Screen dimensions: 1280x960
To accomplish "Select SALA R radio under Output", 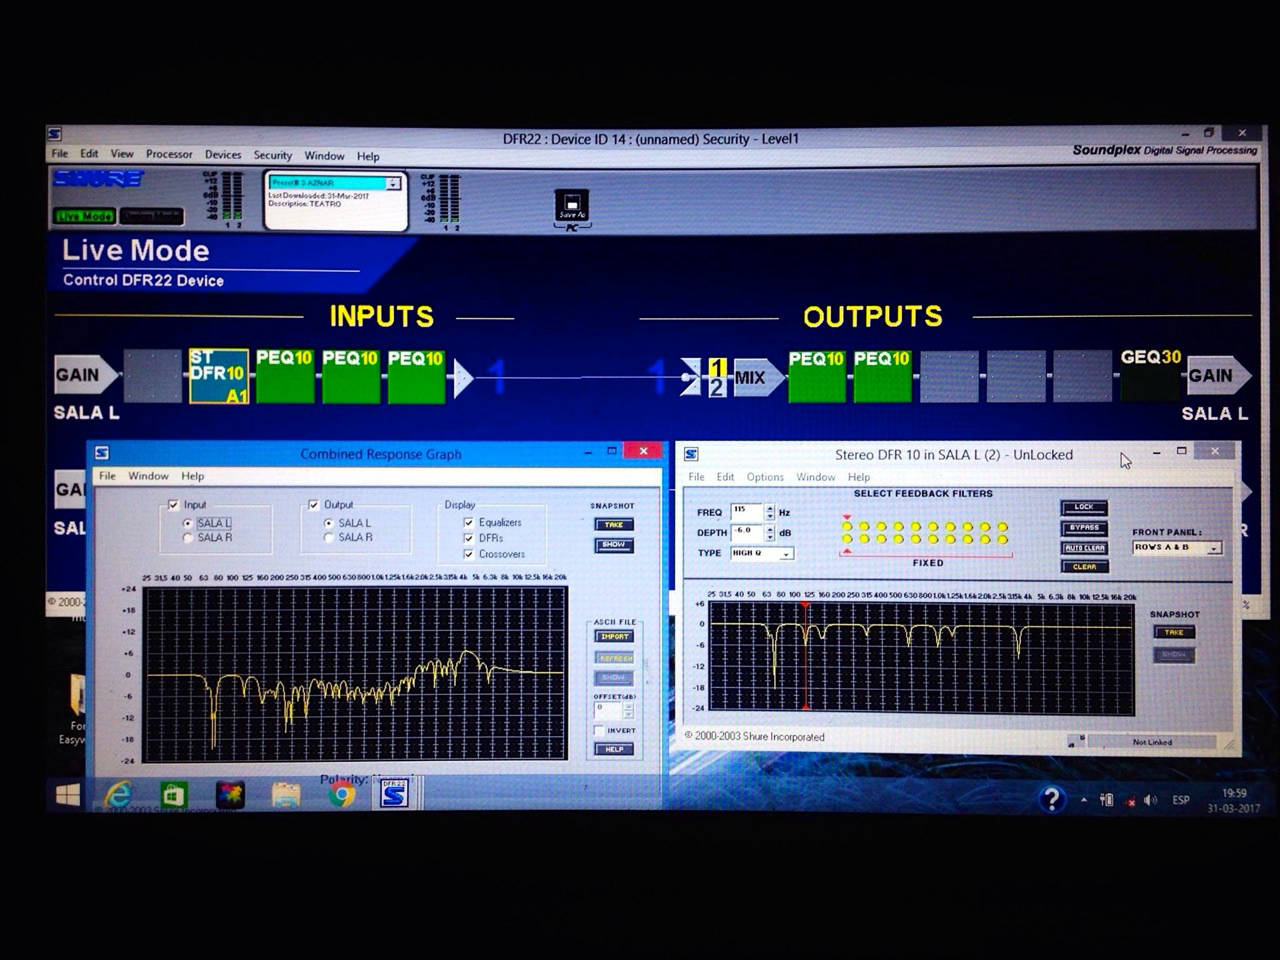I will 329,538.
